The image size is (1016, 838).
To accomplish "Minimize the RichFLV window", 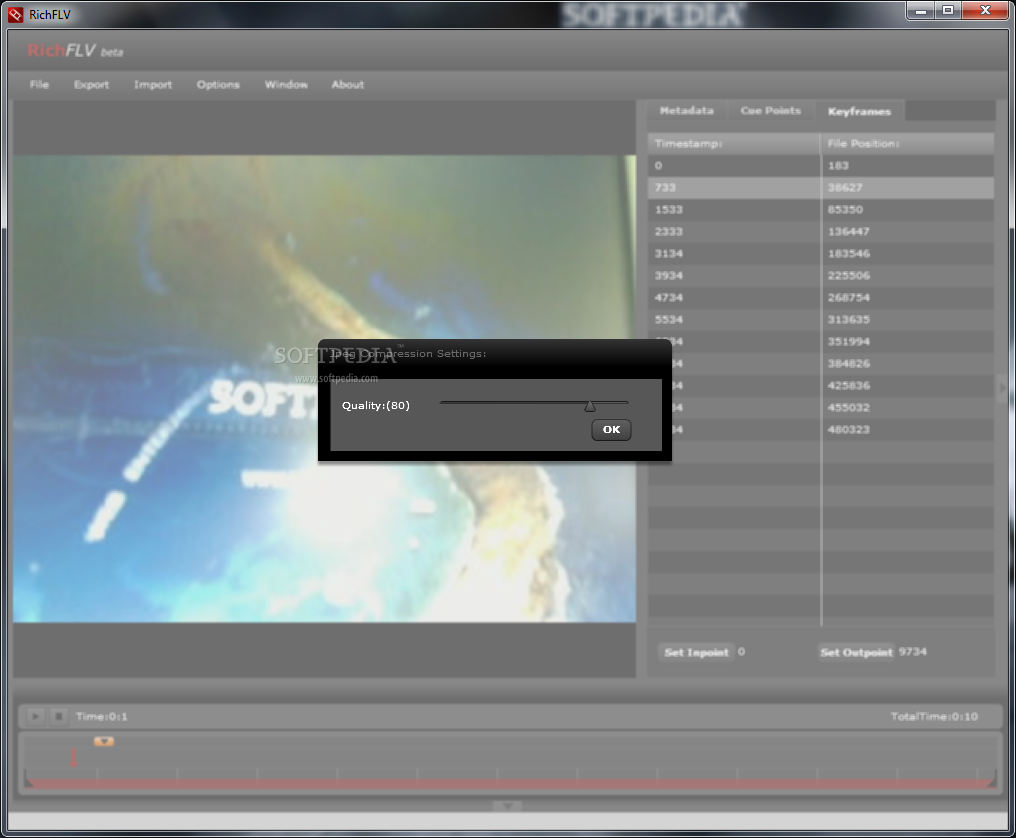I will point(920,11).
